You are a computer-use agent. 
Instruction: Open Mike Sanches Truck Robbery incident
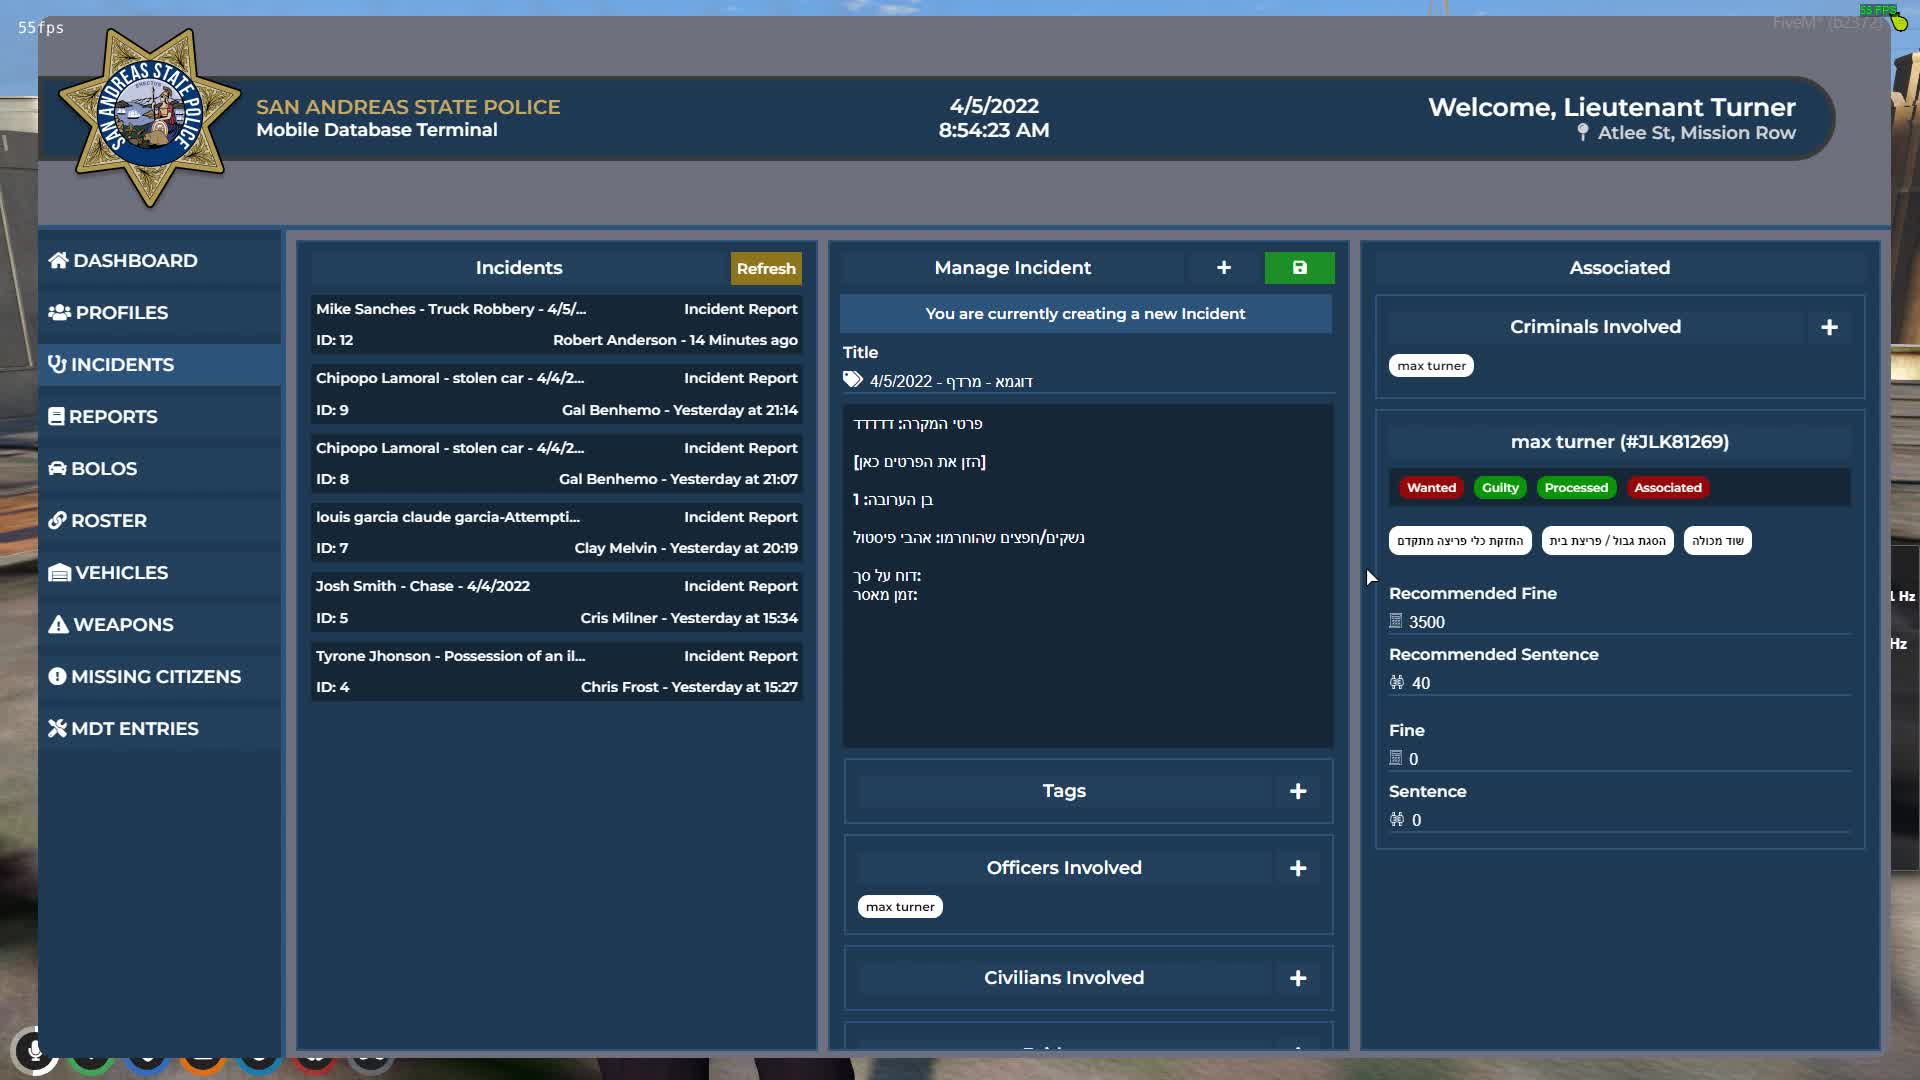tap(557, 324)
